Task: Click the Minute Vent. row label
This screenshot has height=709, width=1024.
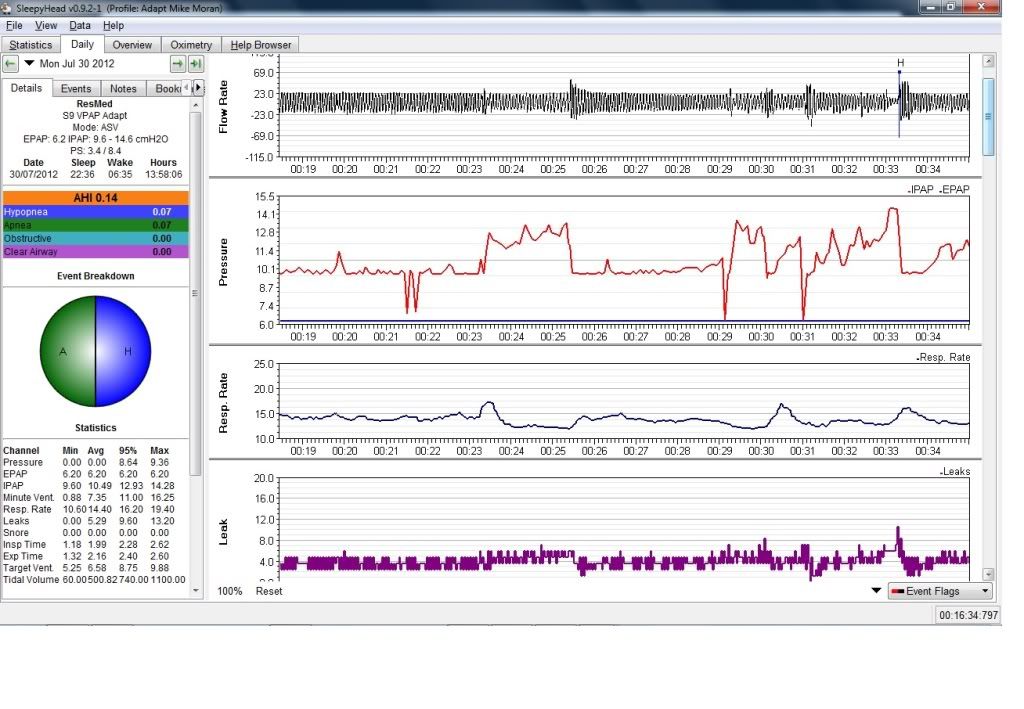Action: tap(29, 497)
